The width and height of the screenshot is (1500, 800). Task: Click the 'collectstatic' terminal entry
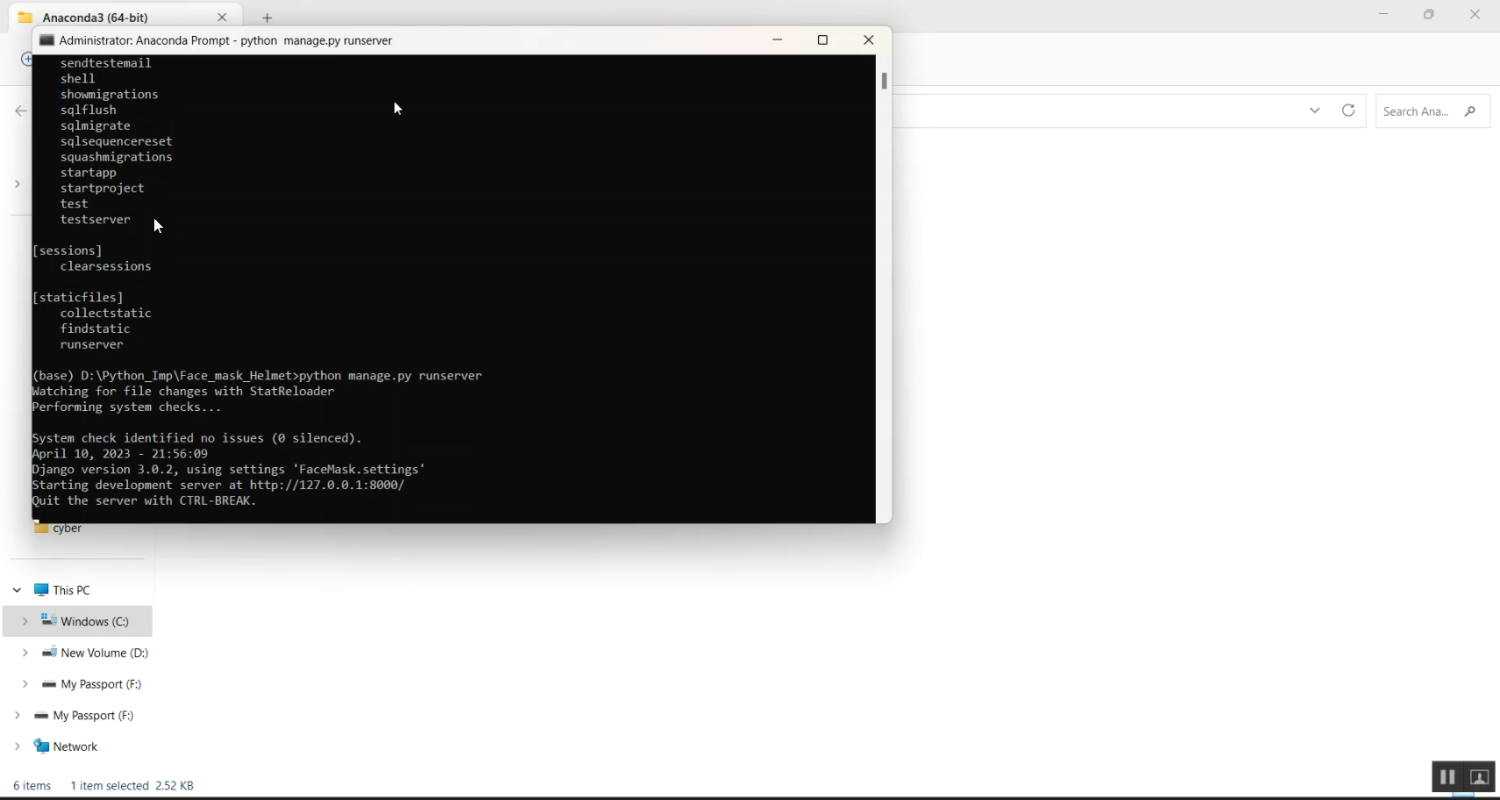105,313
